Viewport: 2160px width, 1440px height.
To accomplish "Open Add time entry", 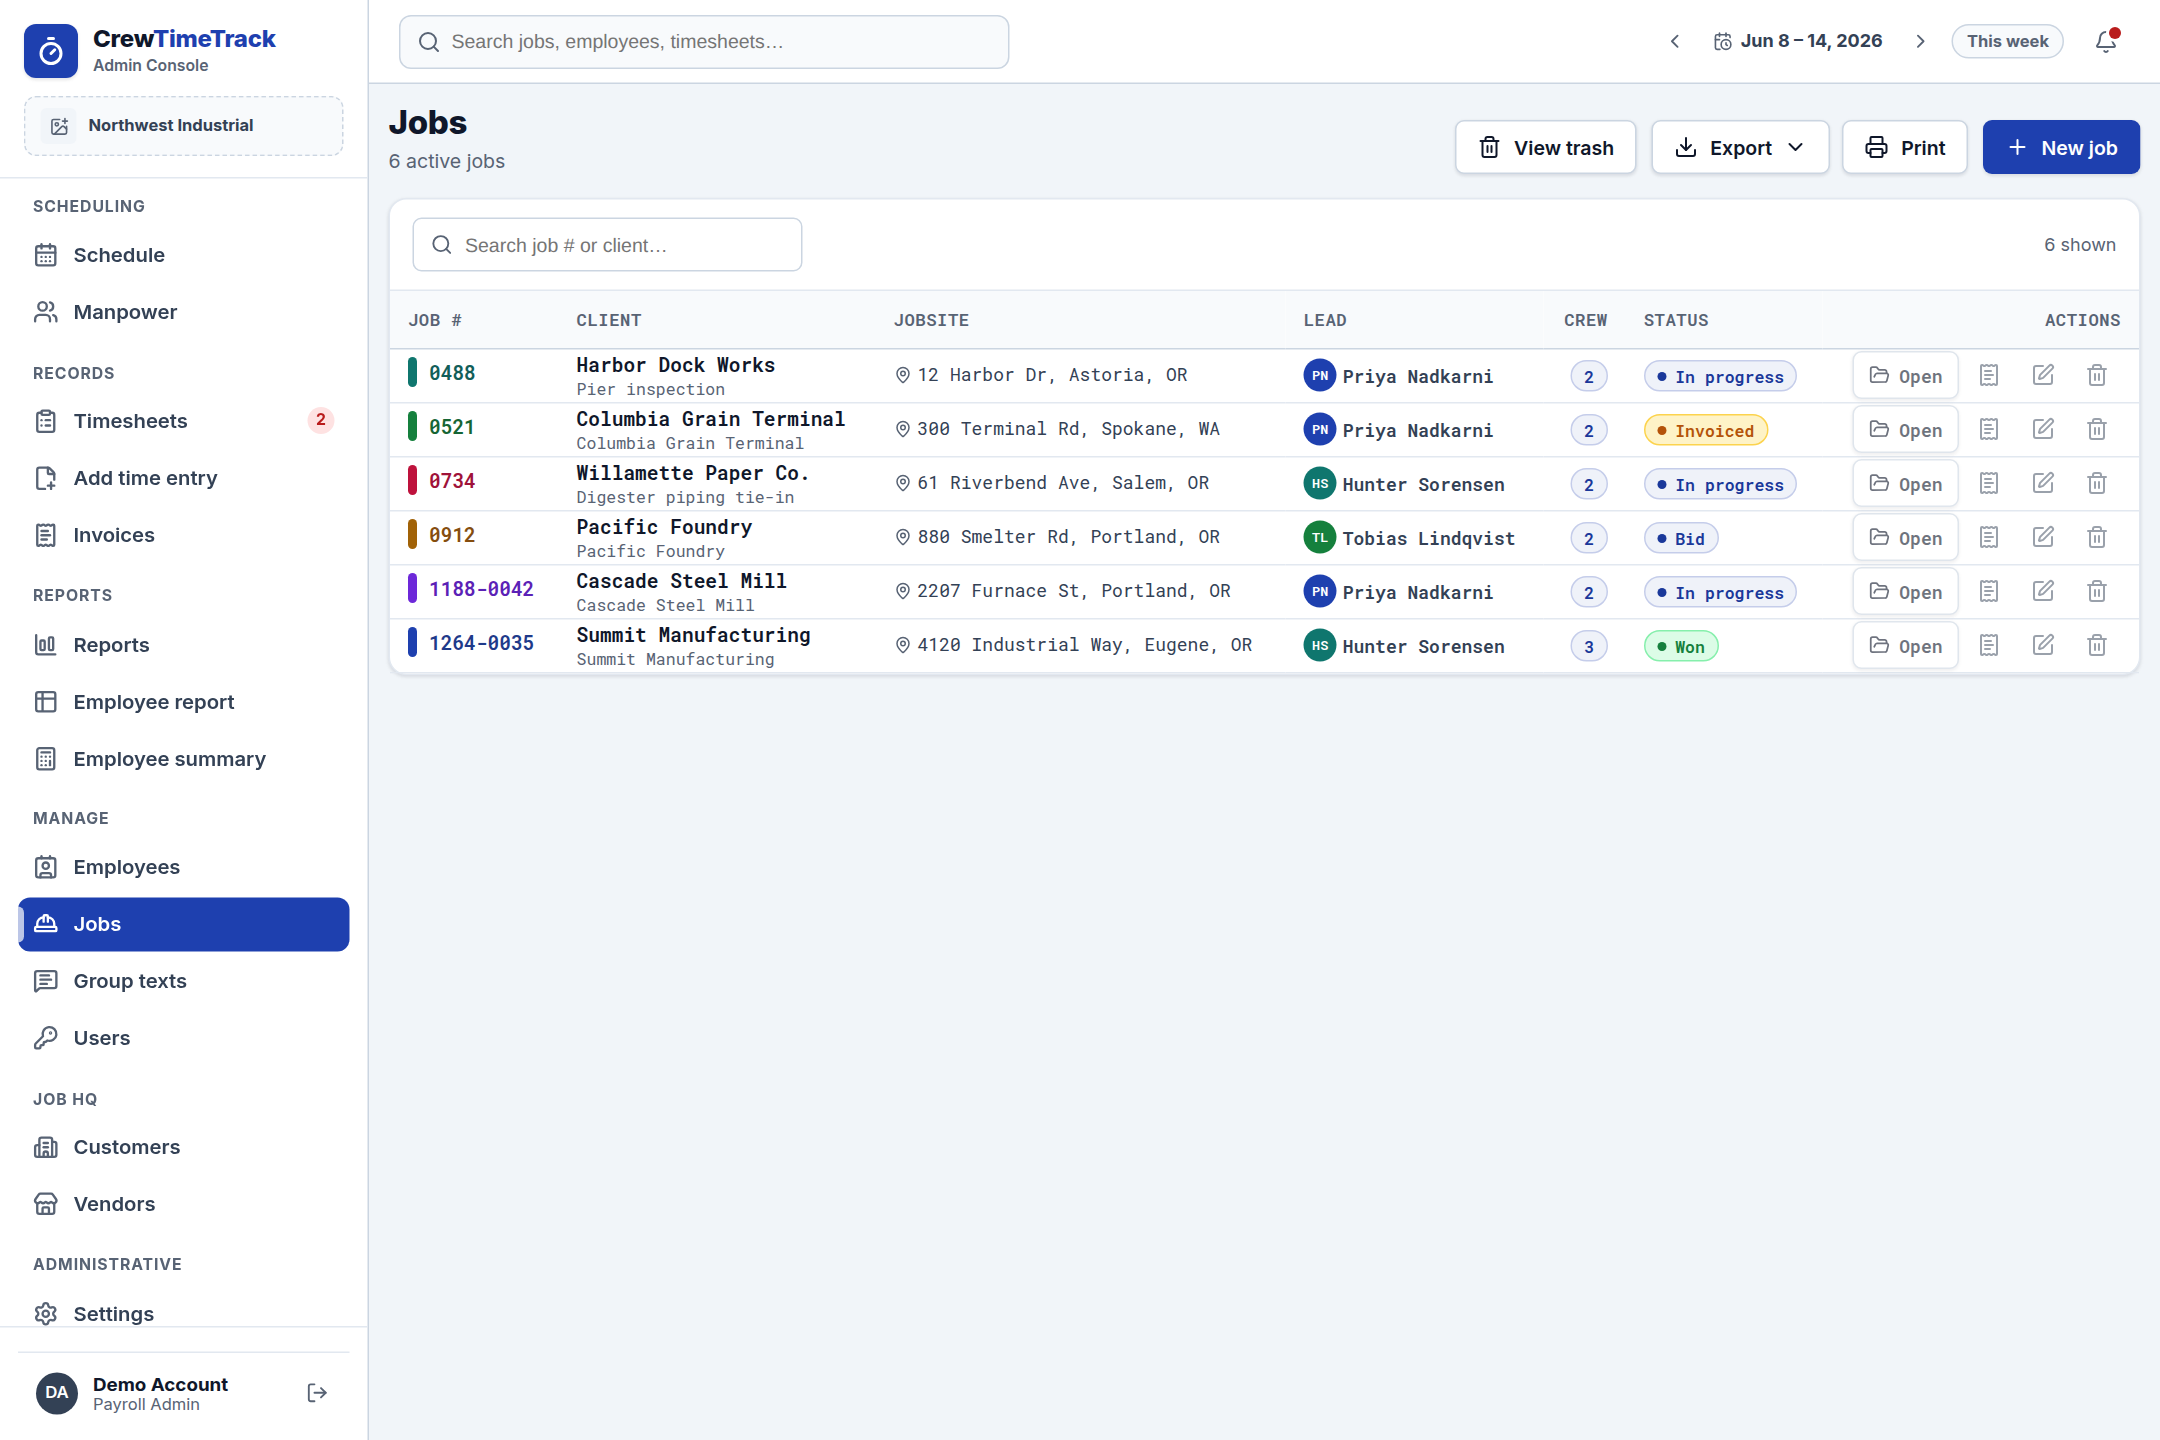I will 184,478.
